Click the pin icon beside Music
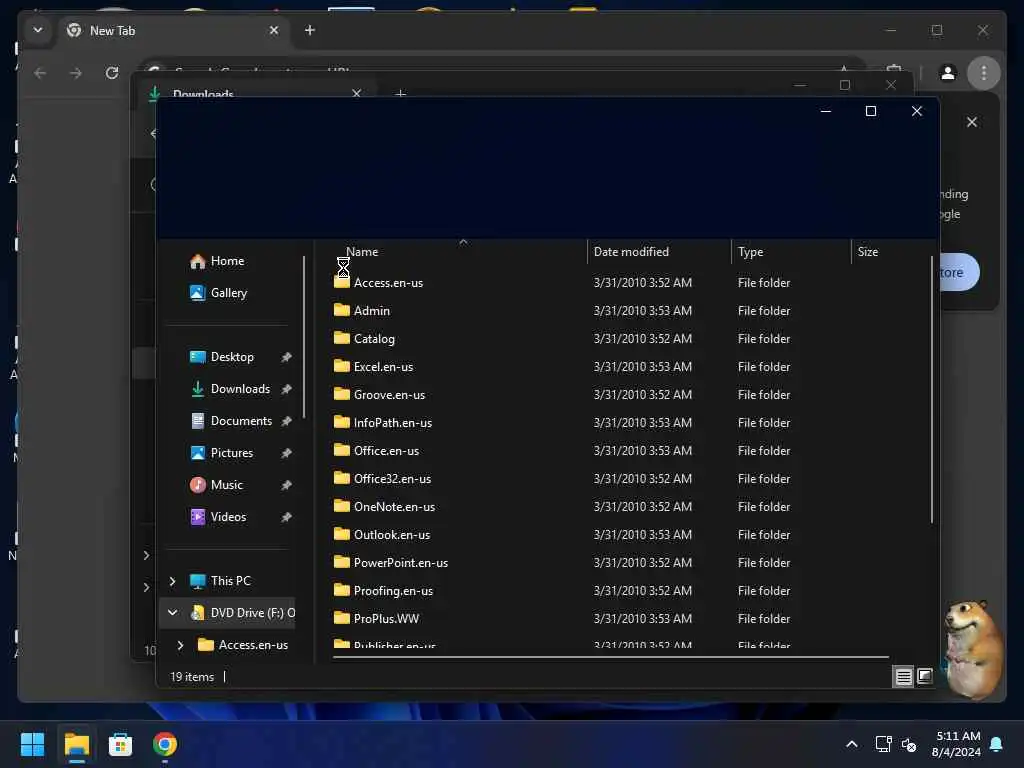 tap(286, 485)
